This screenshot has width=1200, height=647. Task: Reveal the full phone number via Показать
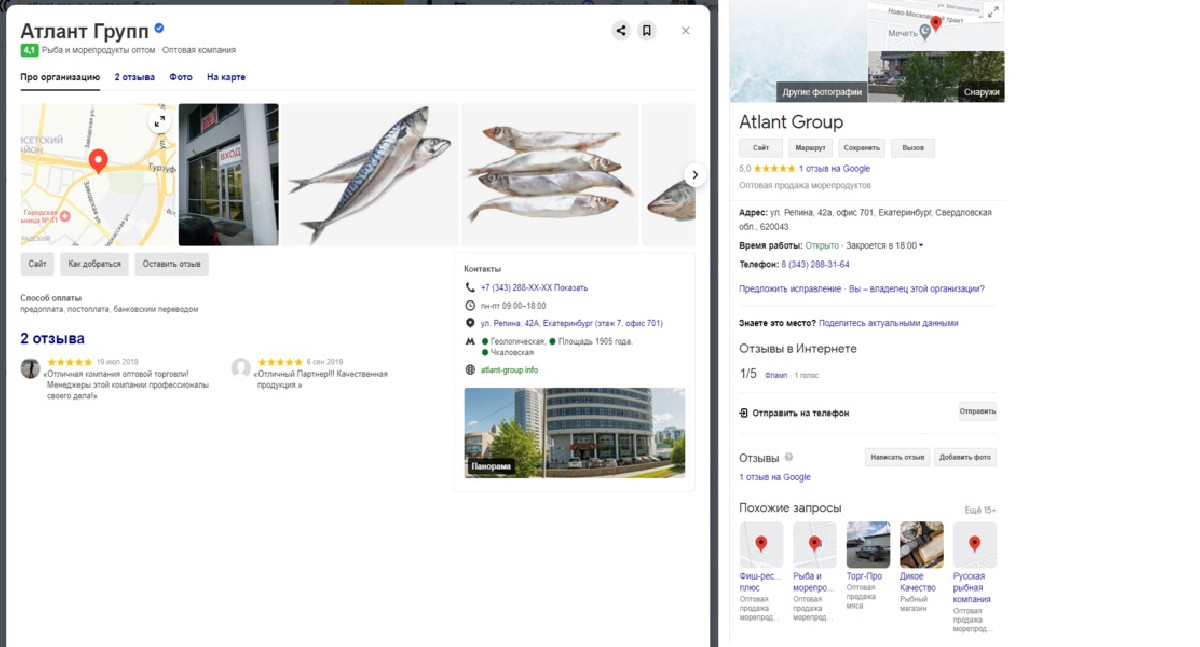coord(572,288)
